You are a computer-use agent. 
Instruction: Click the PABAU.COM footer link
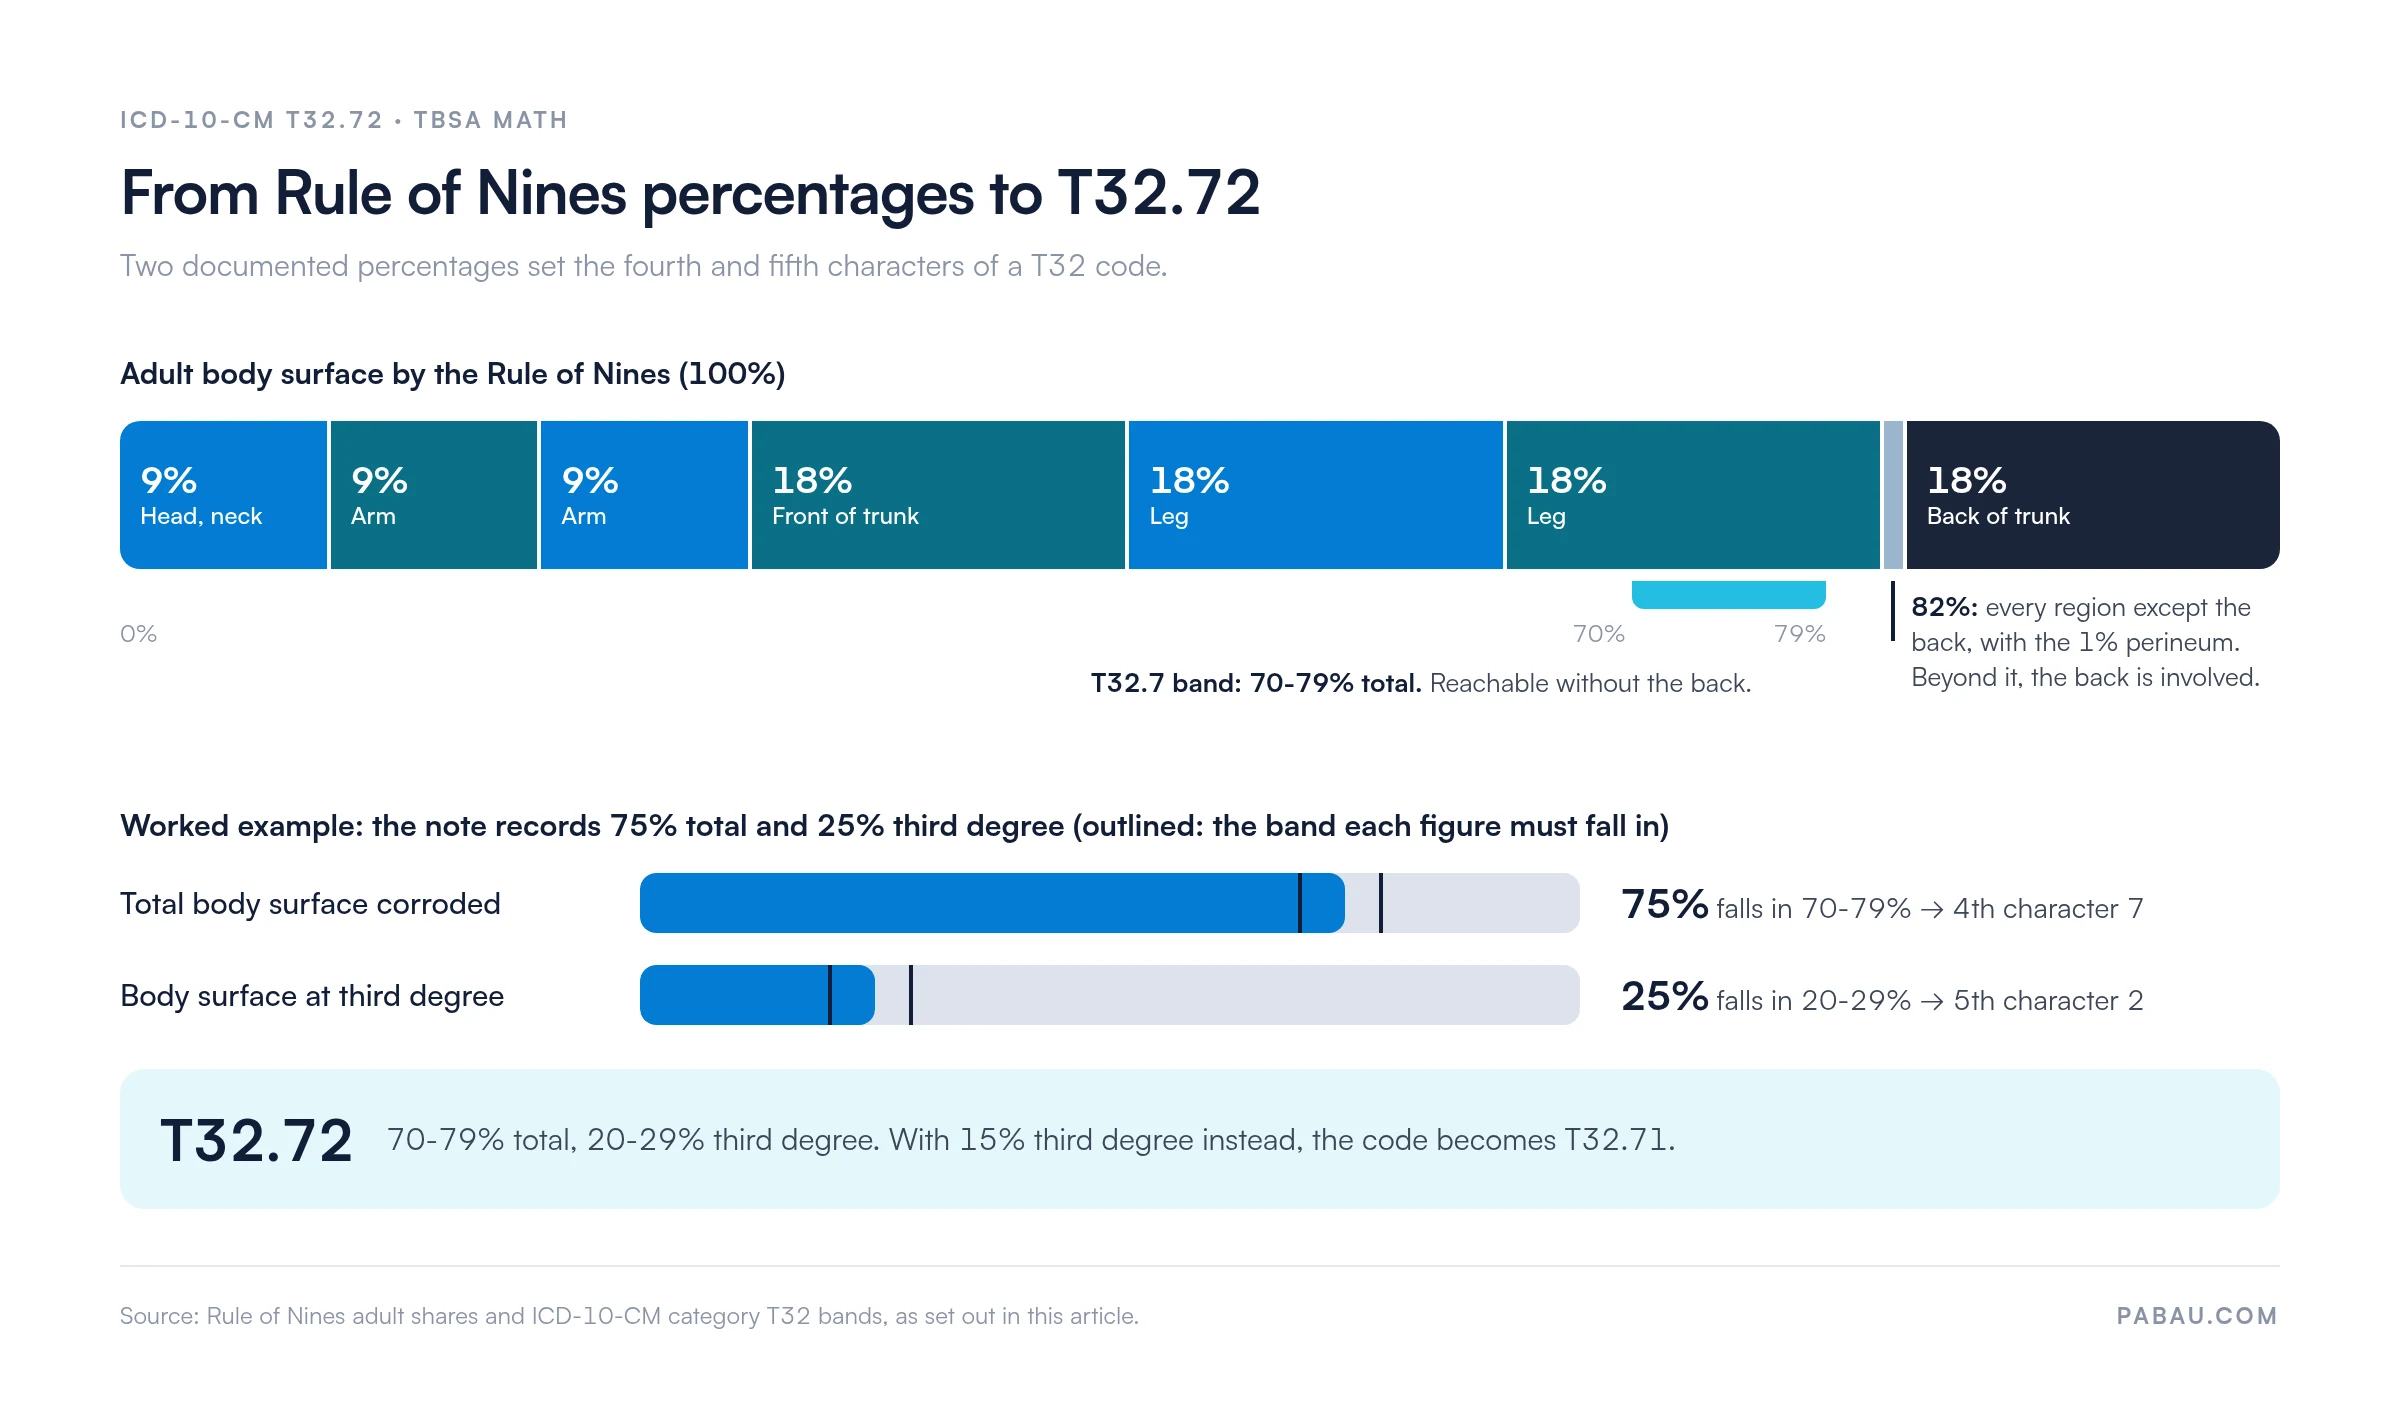2197,1316
